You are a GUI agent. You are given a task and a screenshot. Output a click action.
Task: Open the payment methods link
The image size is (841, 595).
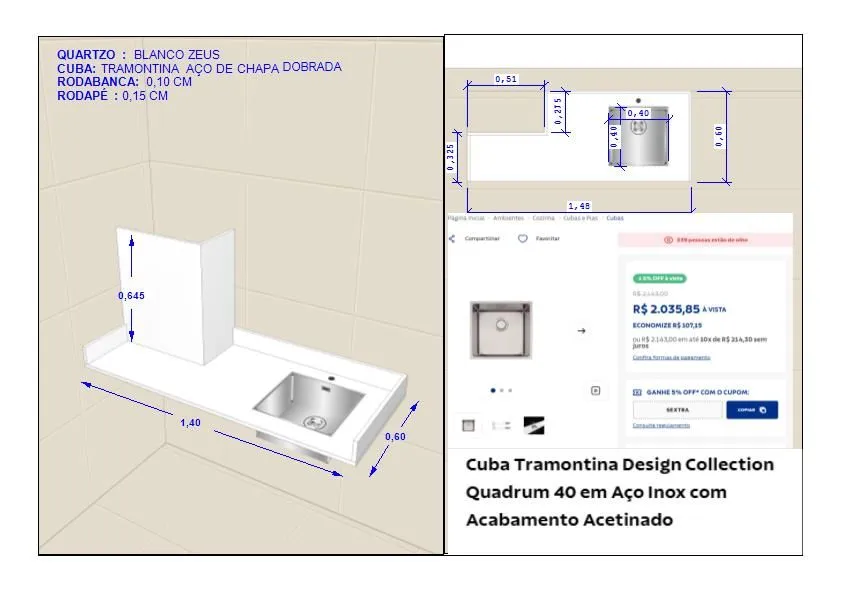click(672, 357)
